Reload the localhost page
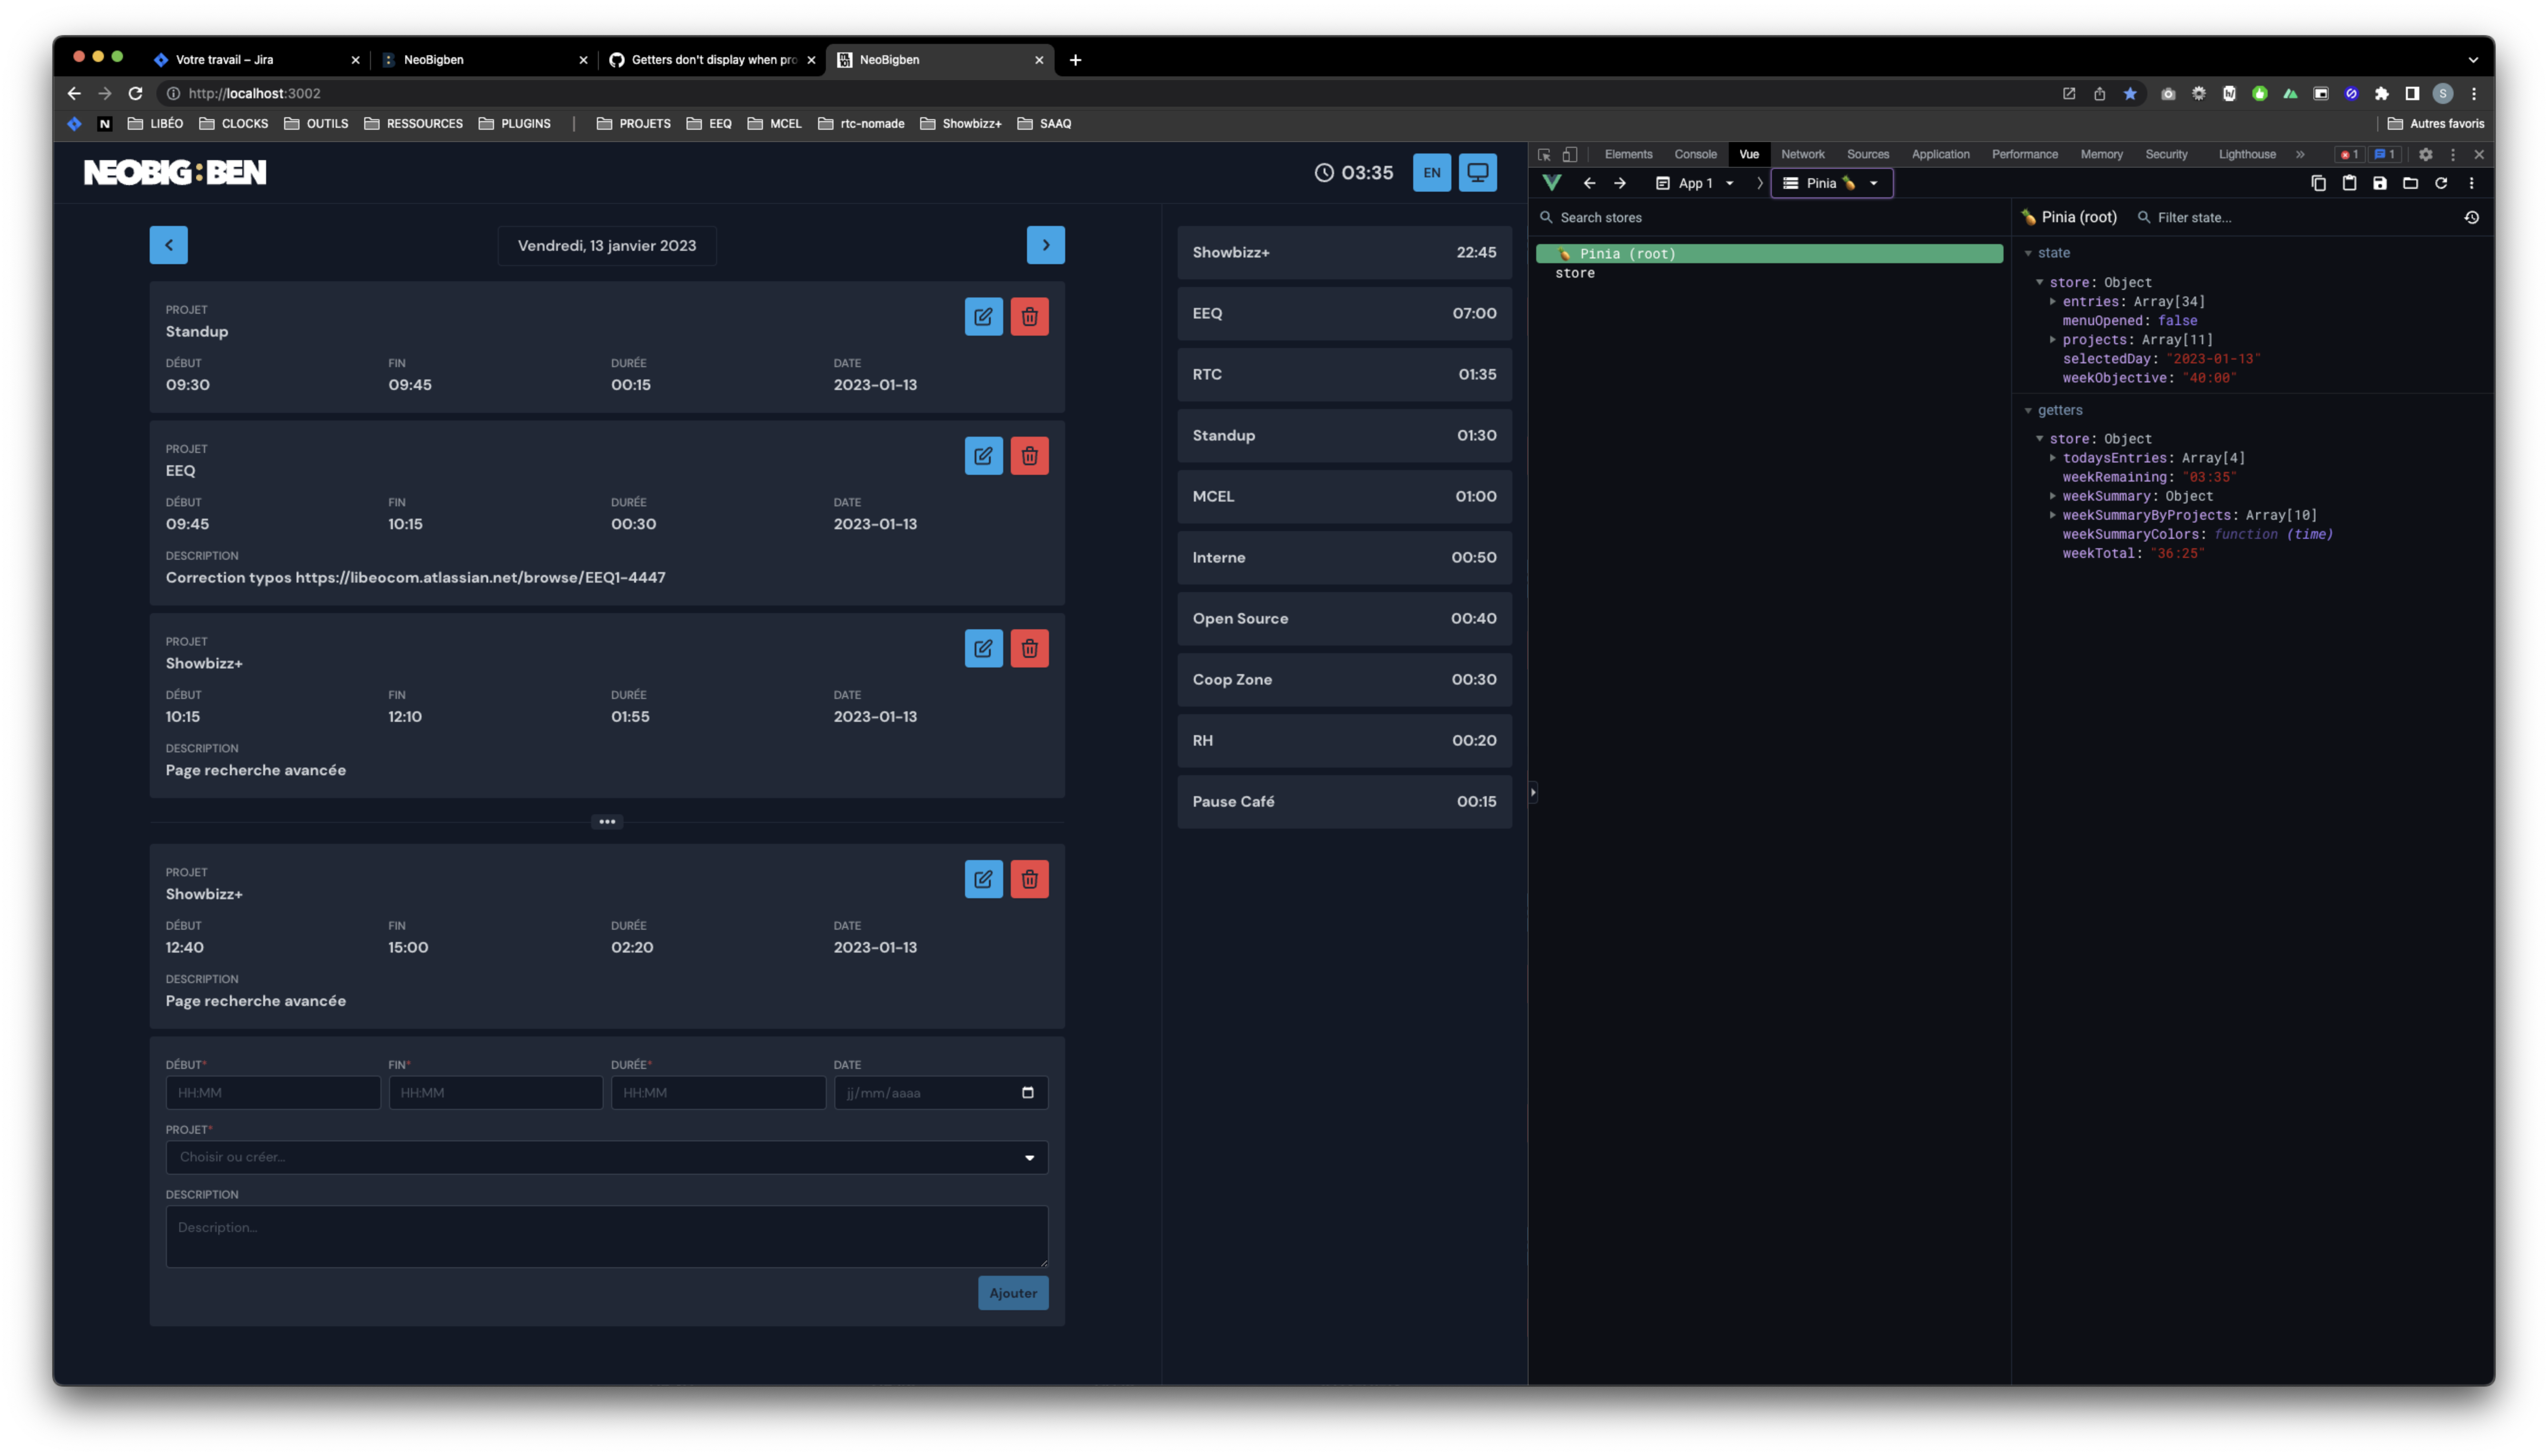The height and width of the screenshot is (1456, 2548). click(135, 93)
